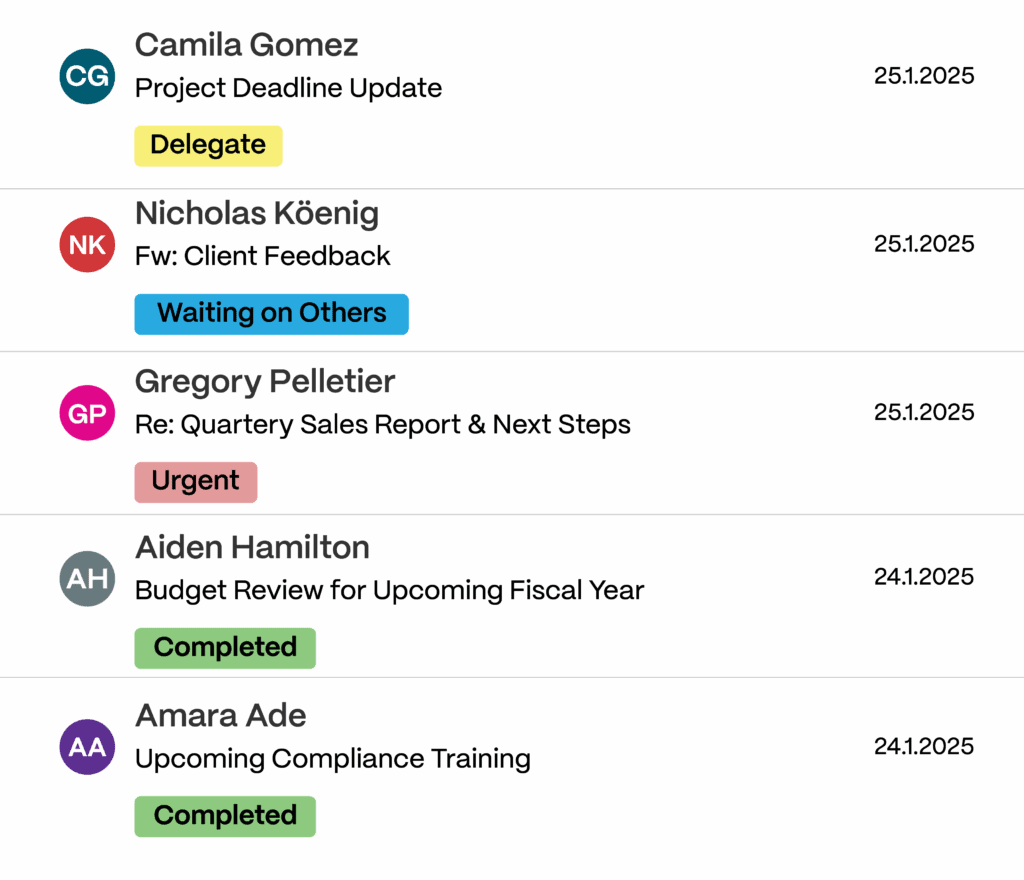1024x880 pixels.
Task: Click the yellow Delegate tag
Action: click(x=208, y=145)
